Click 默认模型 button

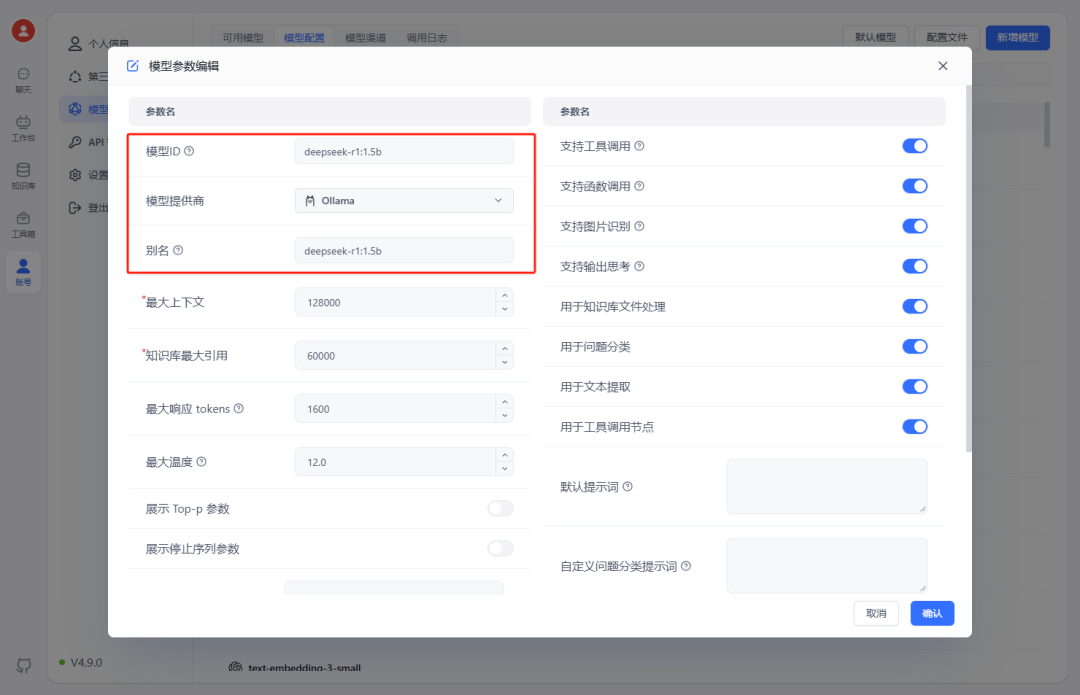pyautogui.click(x=875, y=37)
